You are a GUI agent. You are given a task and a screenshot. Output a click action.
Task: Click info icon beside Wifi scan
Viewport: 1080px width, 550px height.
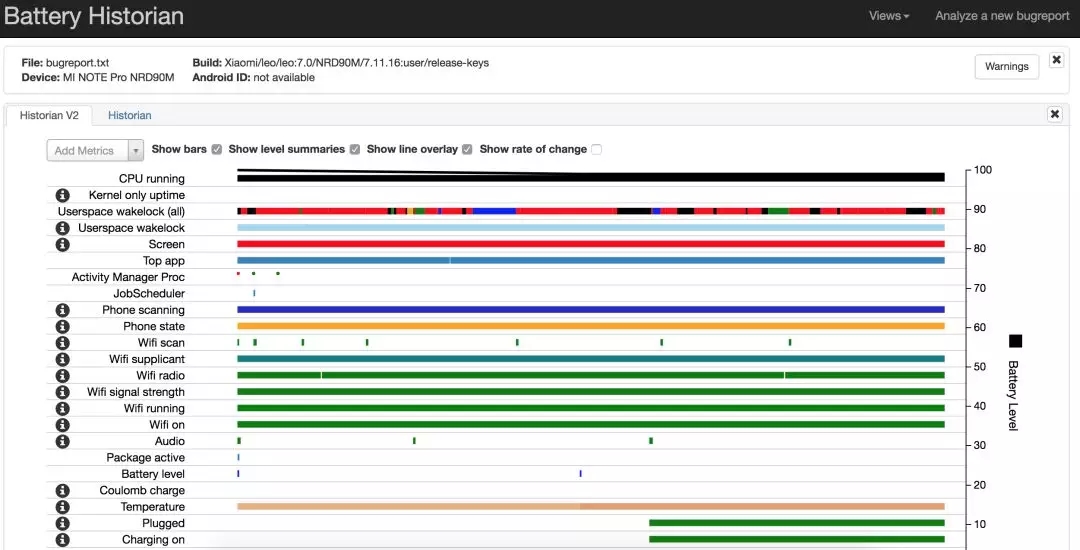(62, 343)
